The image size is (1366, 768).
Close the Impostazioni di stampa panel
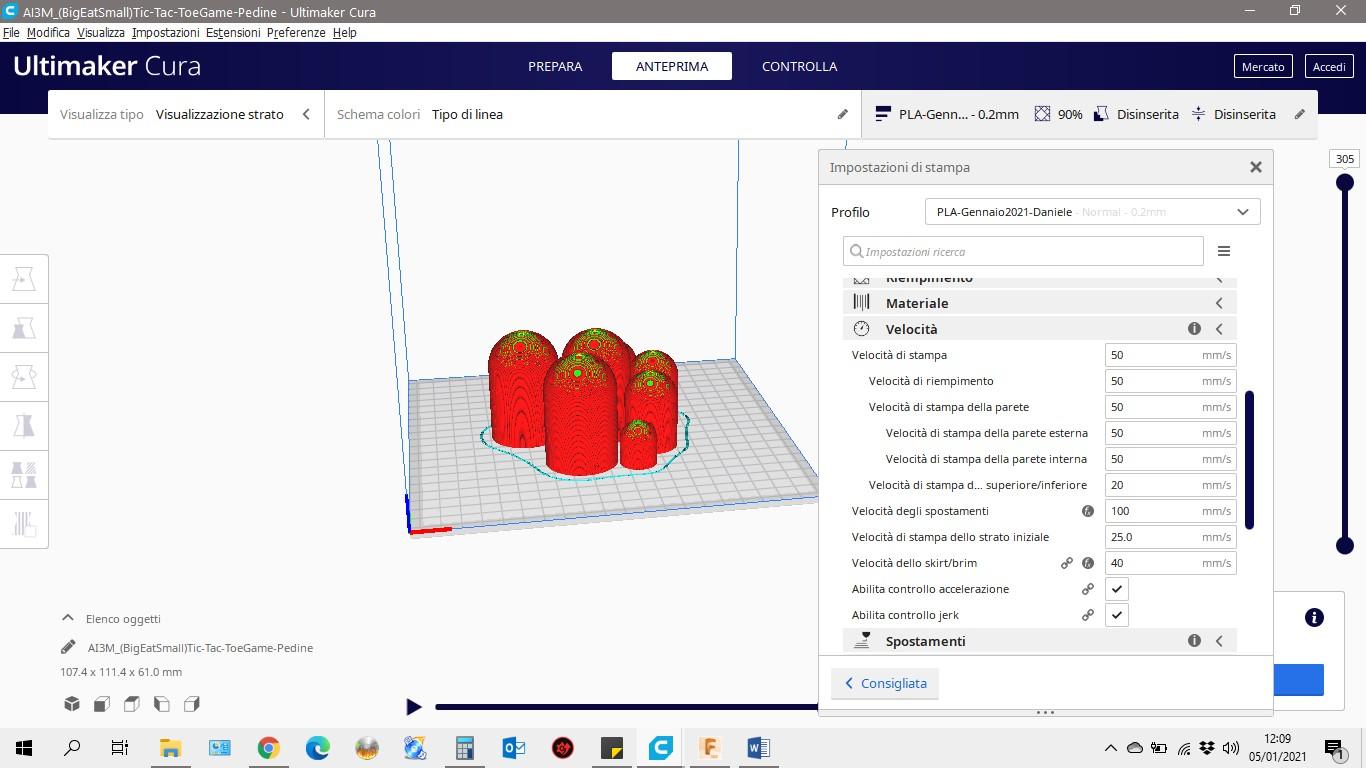1255,167
